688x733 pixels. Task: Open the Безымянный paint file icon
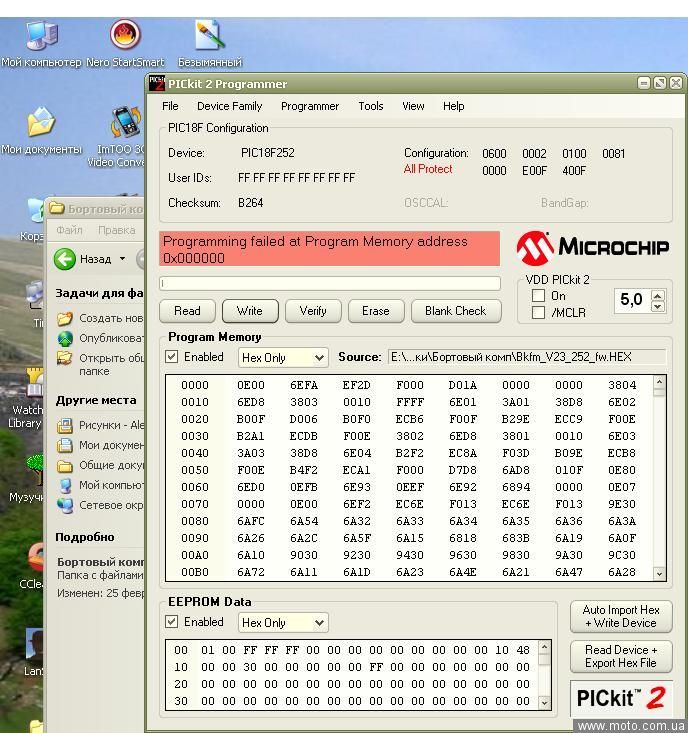click(x=209, y=35)
